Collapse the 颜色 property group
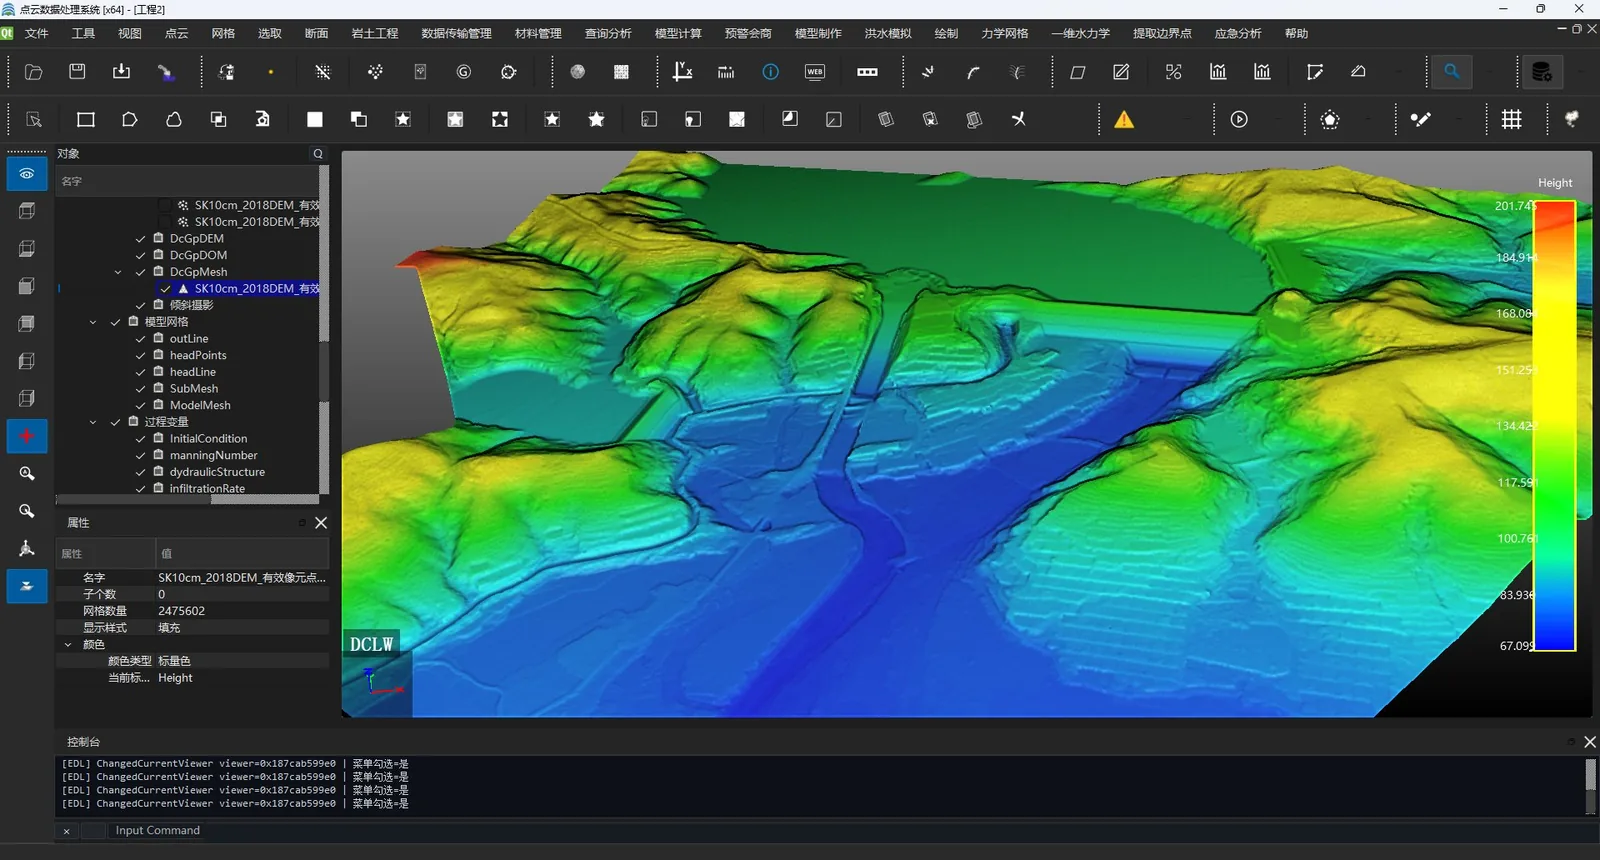This screenshot has width=1600, height=860. coord(68,645)
